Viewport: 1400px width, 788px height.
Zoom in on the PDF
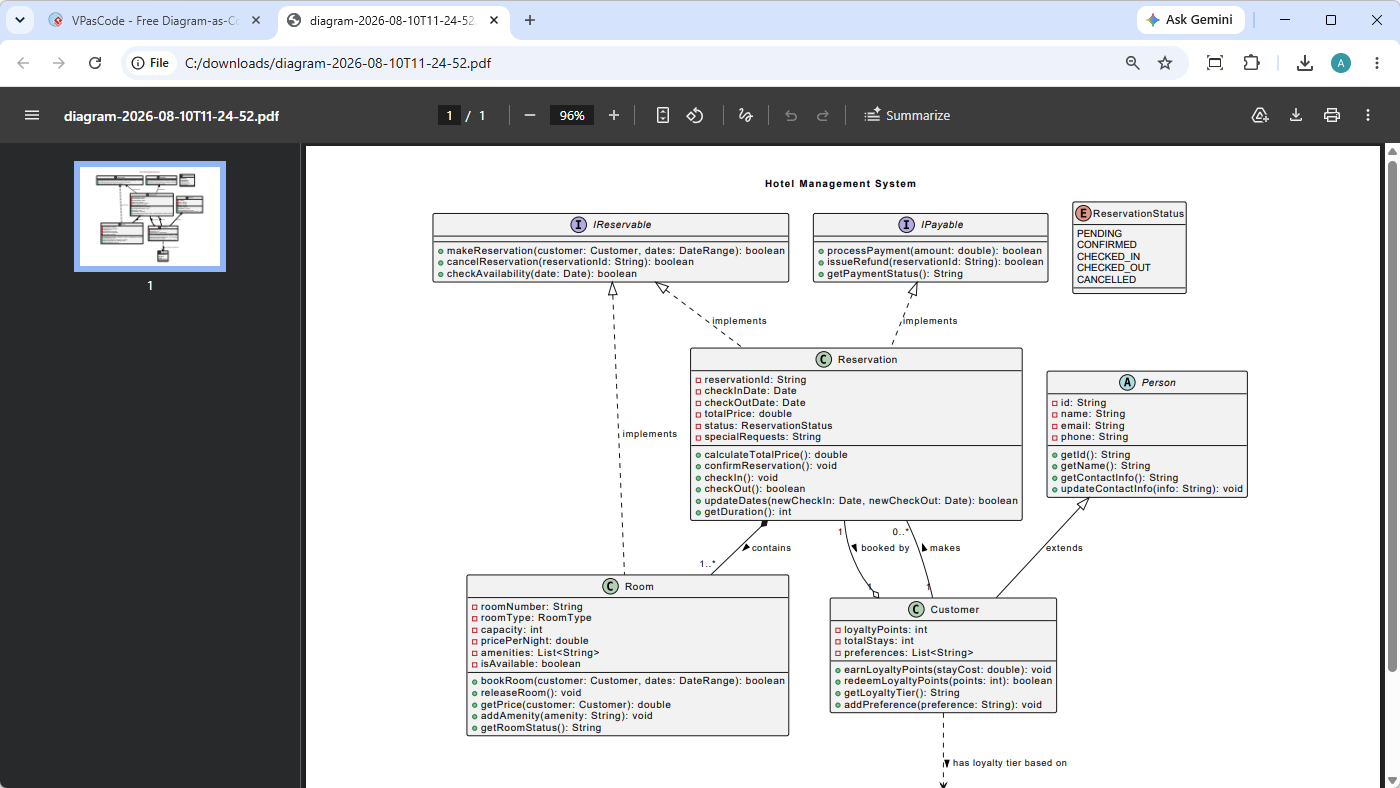[x=614, y=115]
